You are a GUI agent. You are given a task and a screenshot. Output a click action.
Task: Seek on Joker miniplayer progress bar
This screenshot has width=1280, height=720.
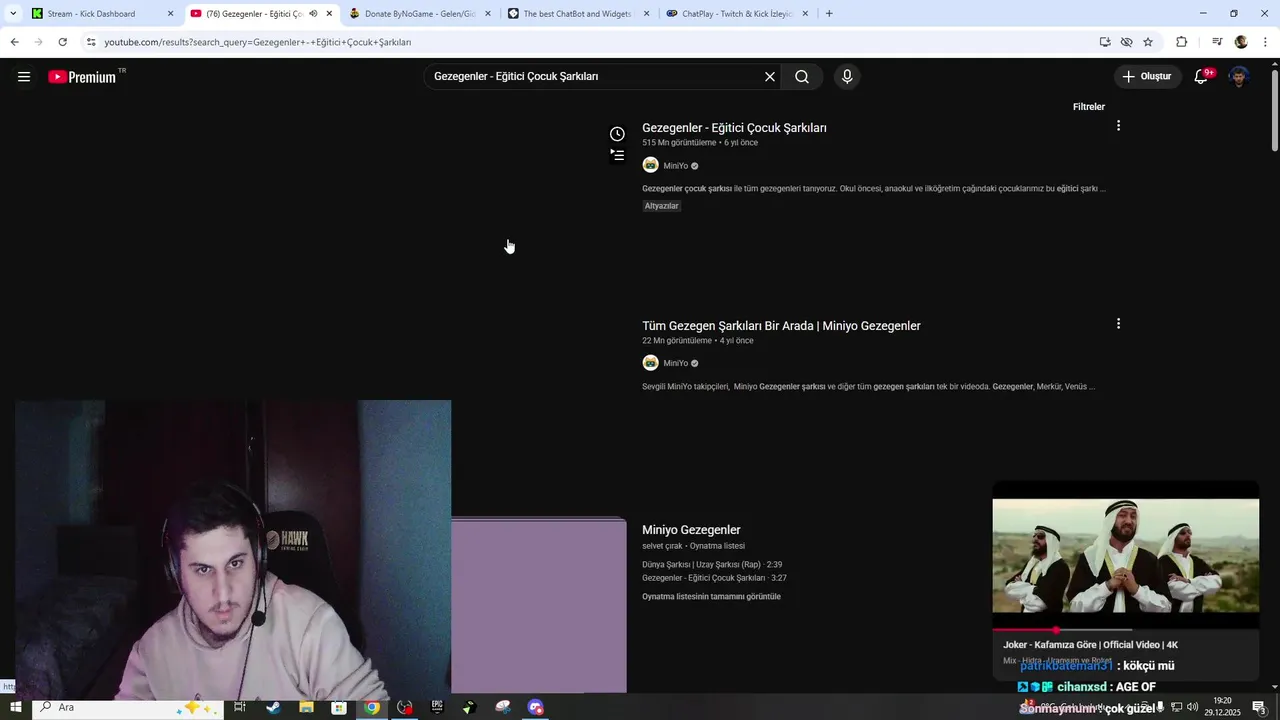pos(1126,630)
